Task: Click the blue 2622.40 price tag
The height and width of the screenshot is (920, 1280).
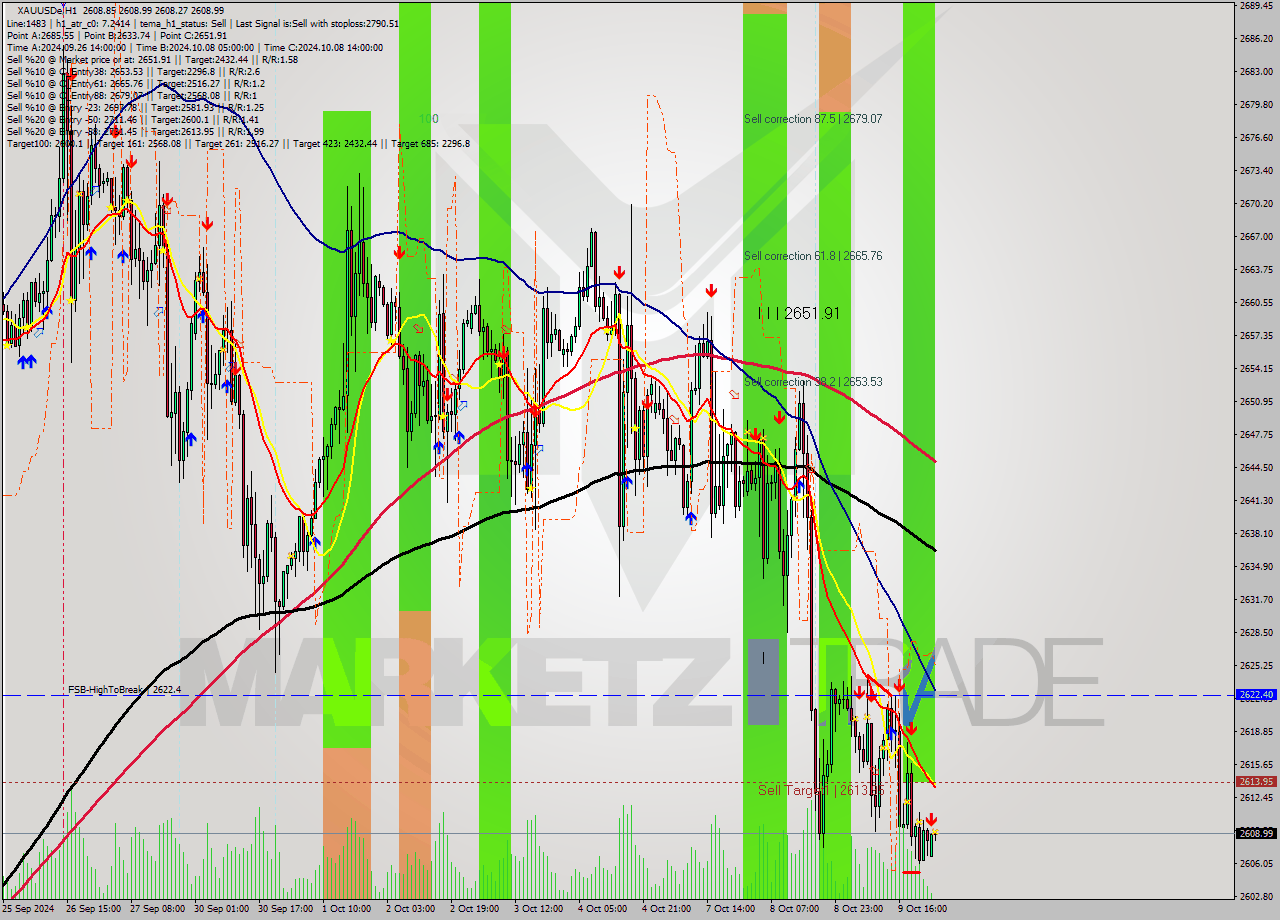Action: click(x=1256, y=694)
